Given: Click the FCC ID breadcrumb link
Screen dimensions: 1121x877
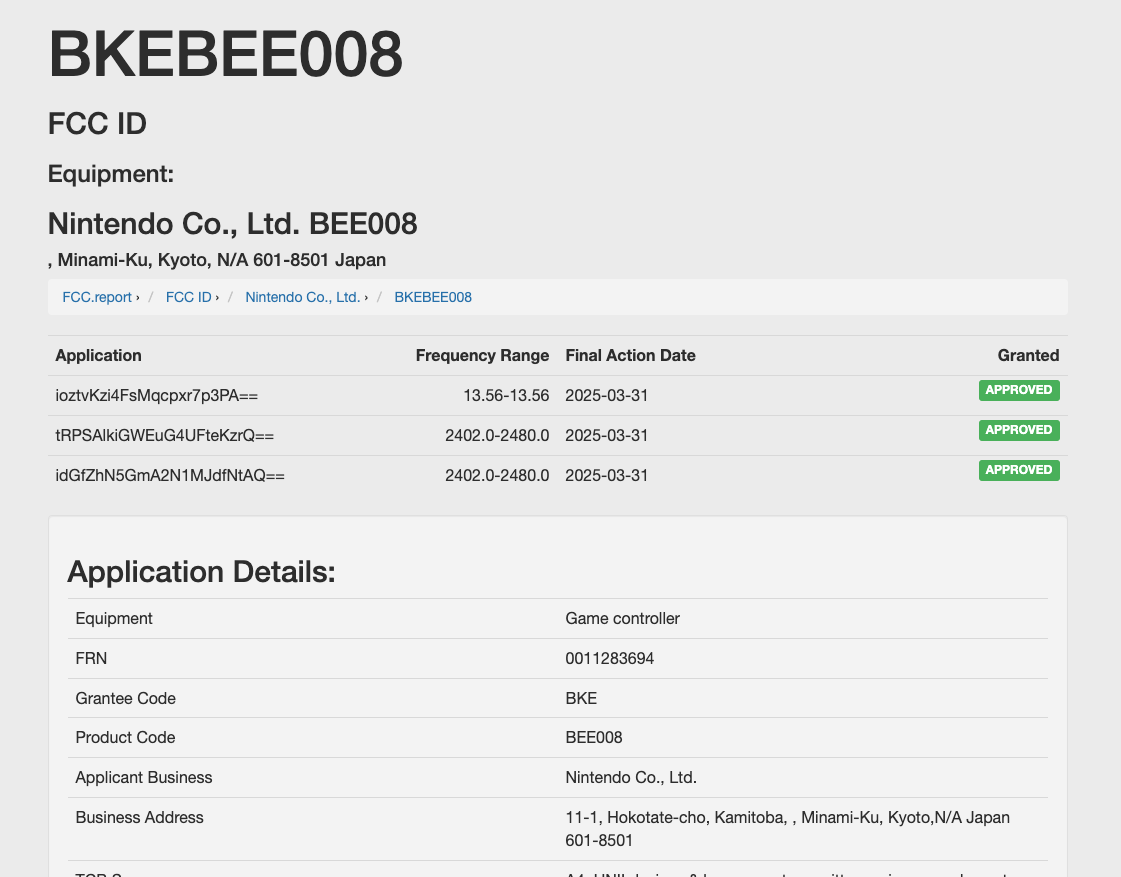Looking at the screenshot, I should pyautogui.click(x=189, y=297).
